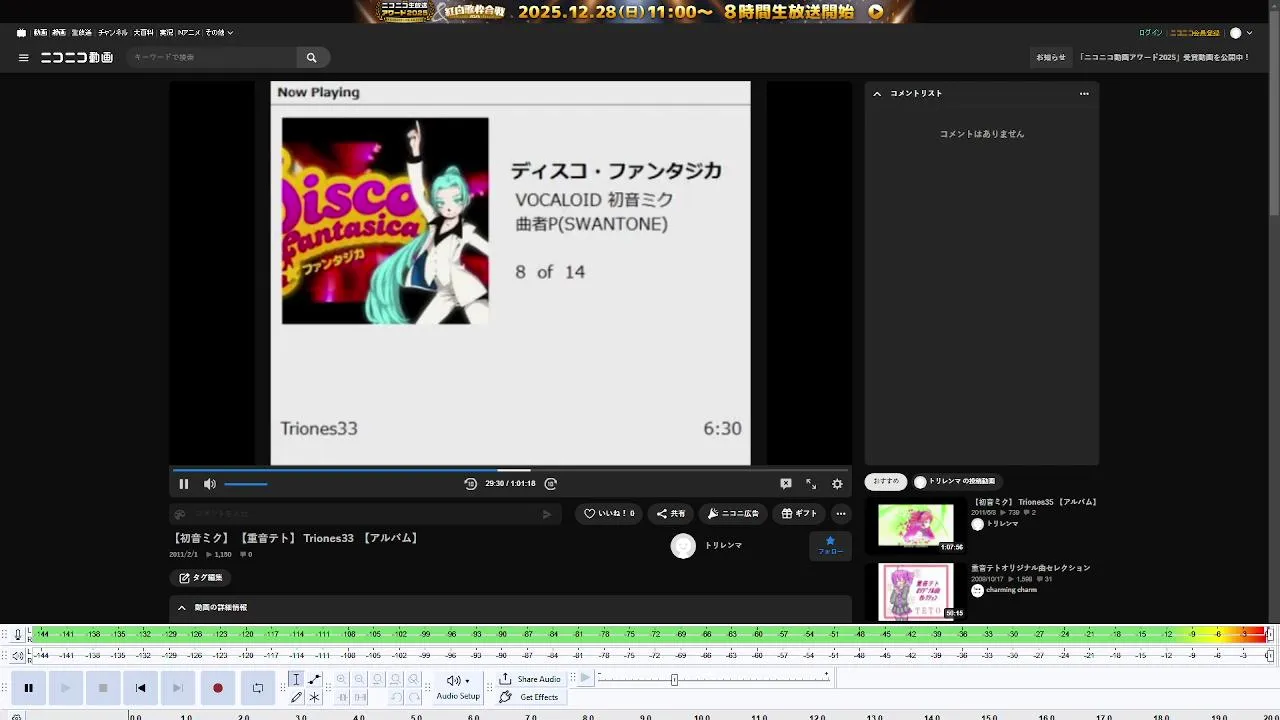
Task: Seek on the video progress bar
Action: (510, 470)
